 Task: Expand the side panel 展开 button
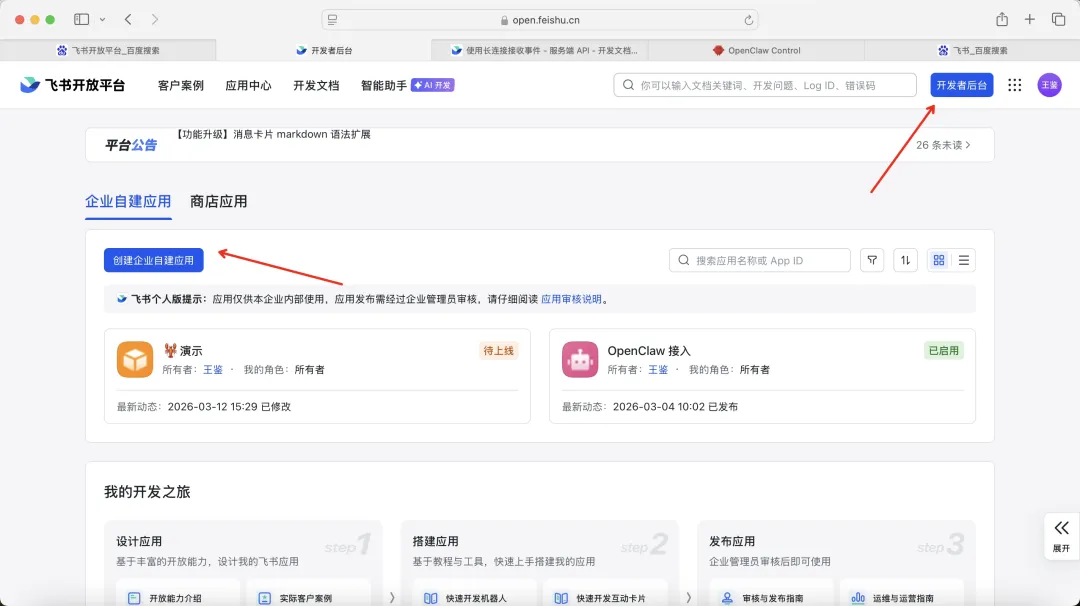(1061, 536)
